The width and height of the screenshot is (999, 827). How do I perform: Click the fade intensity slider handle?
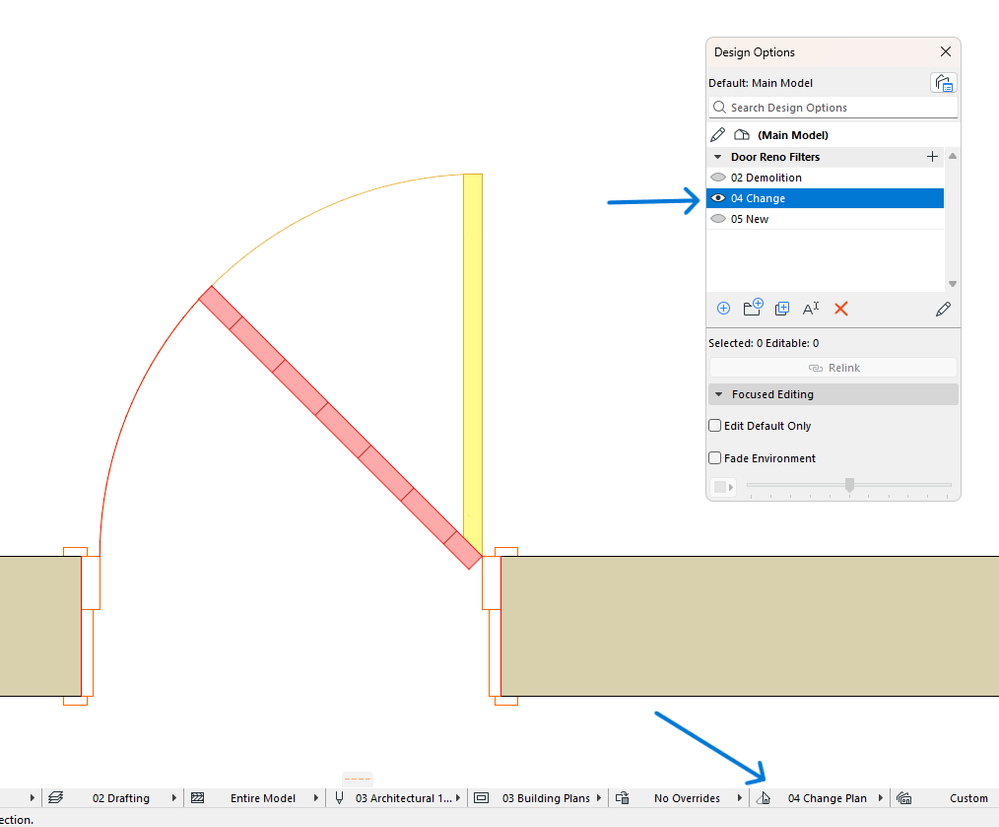849,485
